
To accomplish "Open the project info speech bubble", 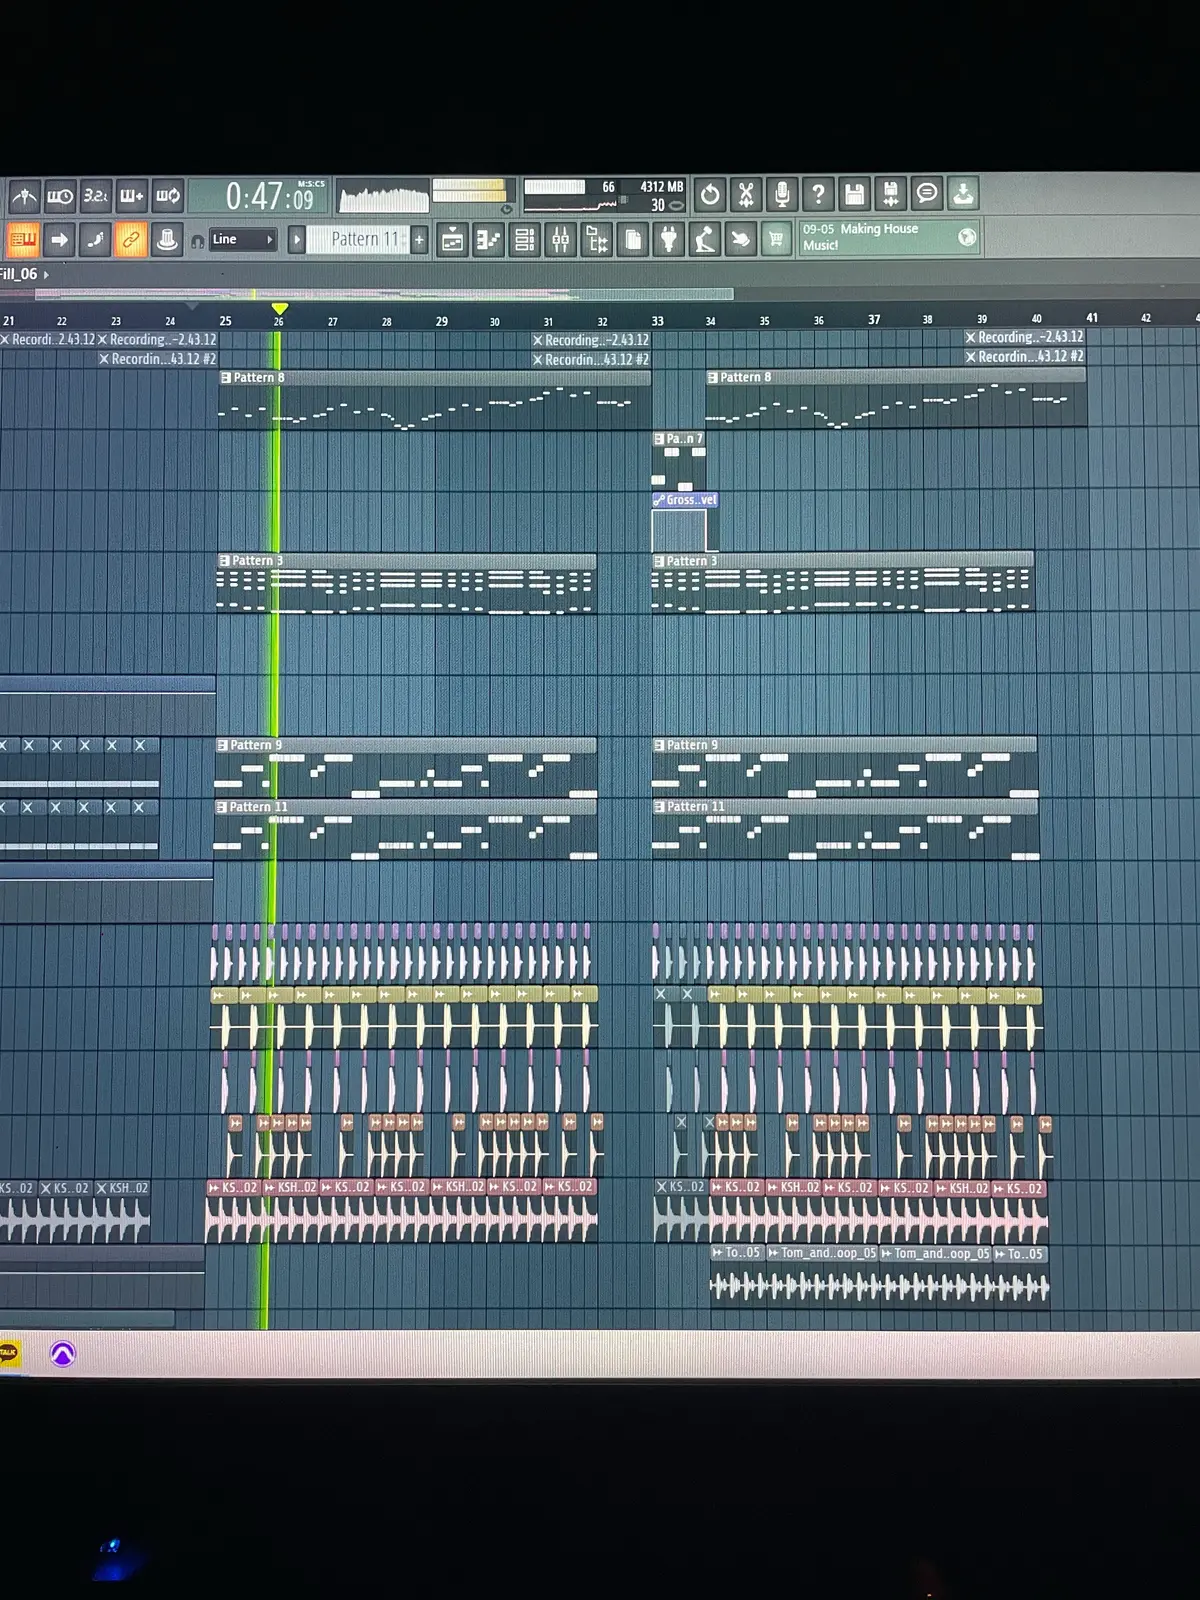I will pos(927,194).
